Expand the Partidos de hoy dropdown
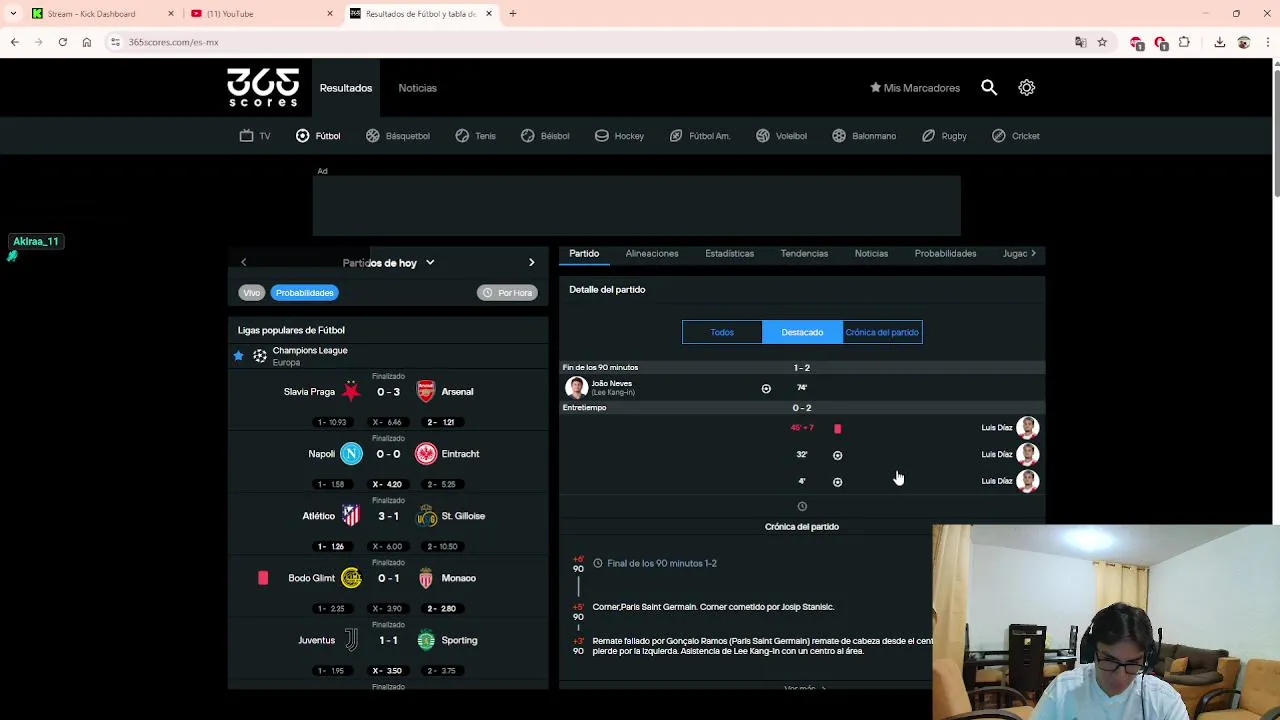1280x720 pixels. (x=389, y=263)
